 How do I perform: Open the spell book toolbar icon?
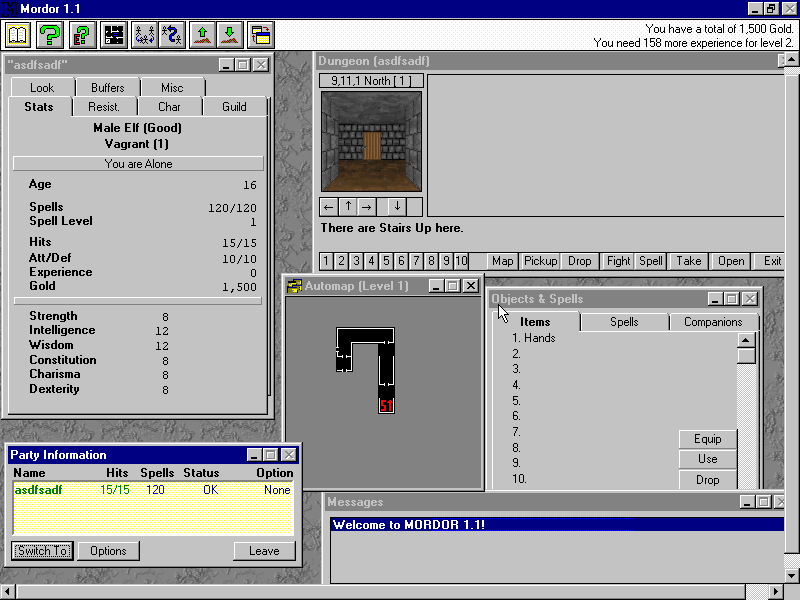[x=18, y=35]
